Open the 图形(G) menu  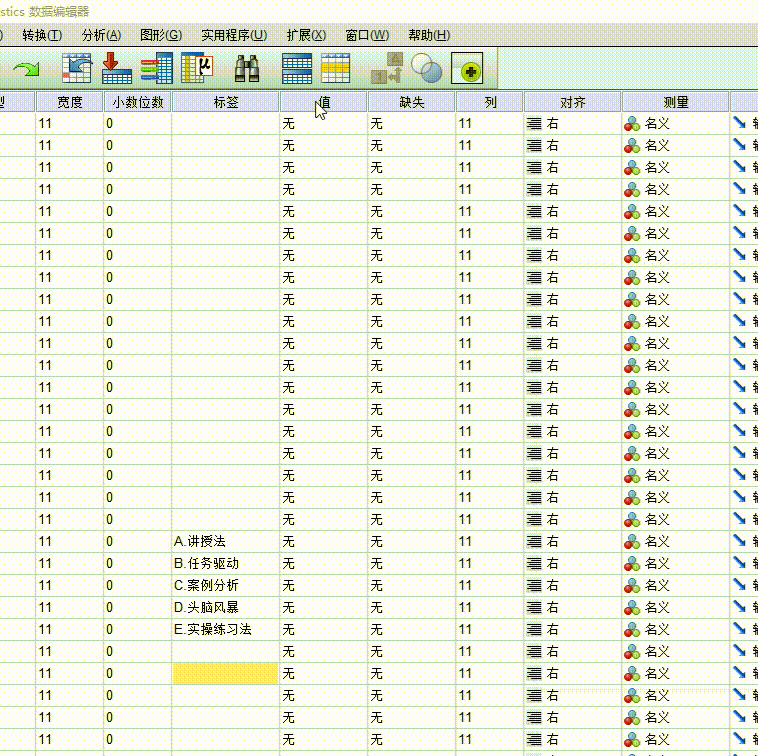161,35
